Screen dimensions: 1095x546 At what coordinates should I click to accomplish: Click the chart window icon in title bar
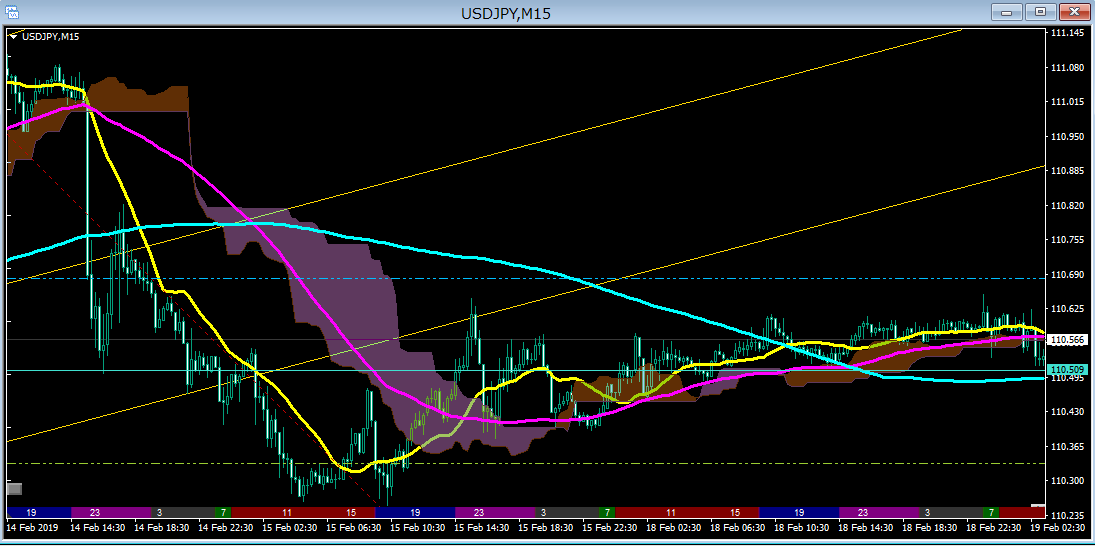pyautogui.click(x=13, y=12)
